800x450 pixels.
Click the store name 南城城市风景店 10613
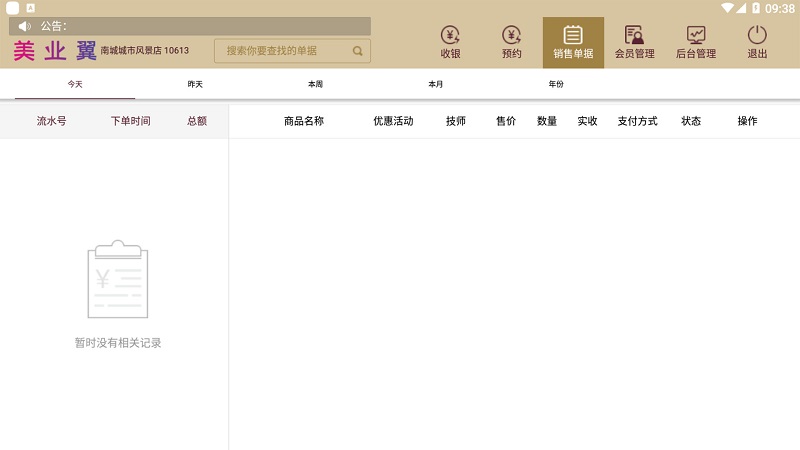tap(144, 51)
